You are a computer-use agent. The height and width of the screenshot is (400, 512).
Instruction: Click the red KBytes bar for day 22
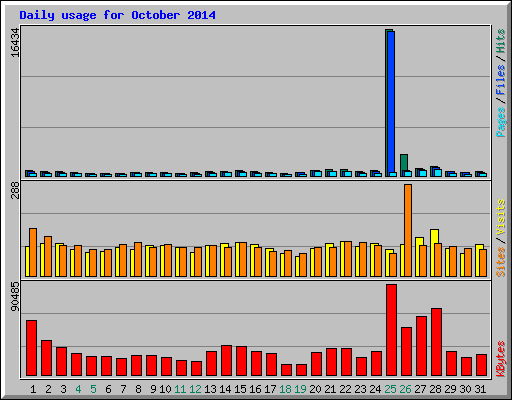(x=346, y=362)
